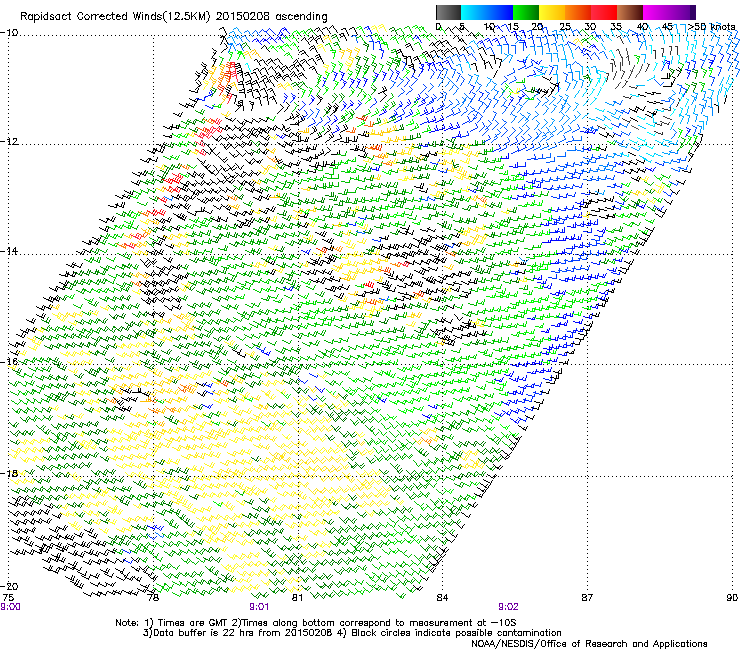
Task: Click the '87' longitude axis label
Action: click(x=587, y=598)
